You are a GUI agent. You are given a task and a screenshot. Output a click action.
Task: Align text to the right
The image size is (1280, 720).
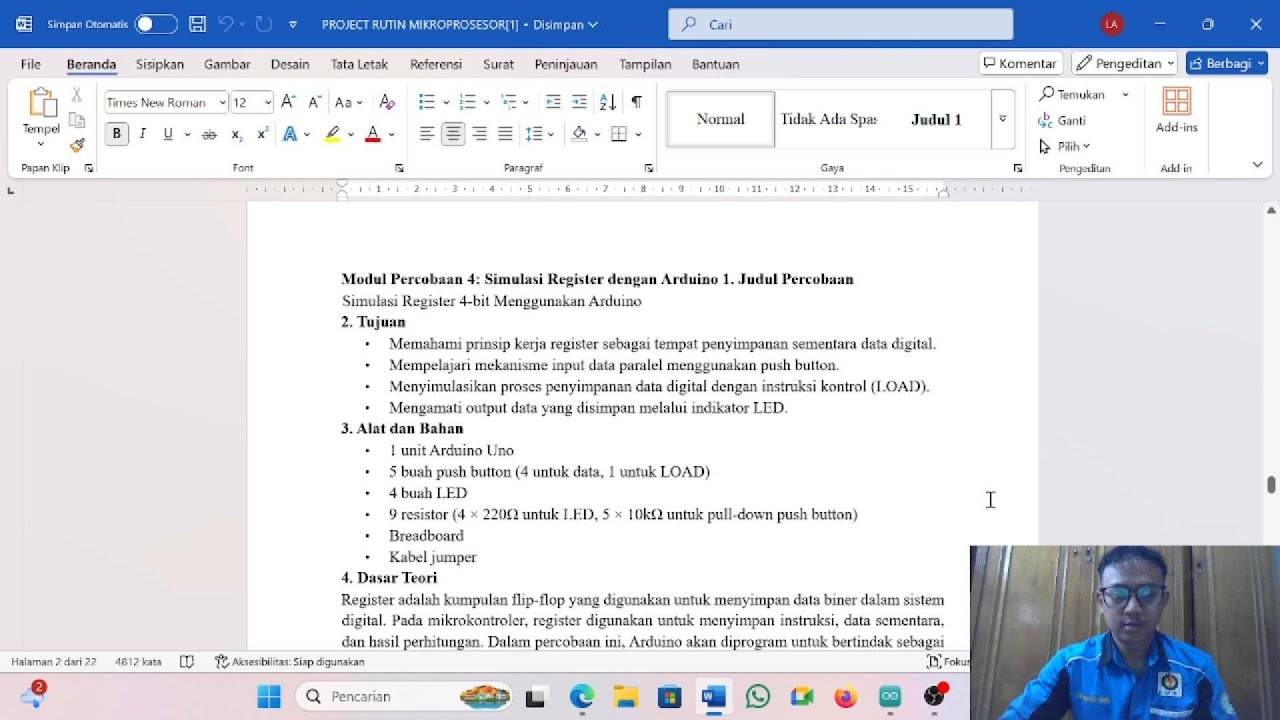(479, 134)
